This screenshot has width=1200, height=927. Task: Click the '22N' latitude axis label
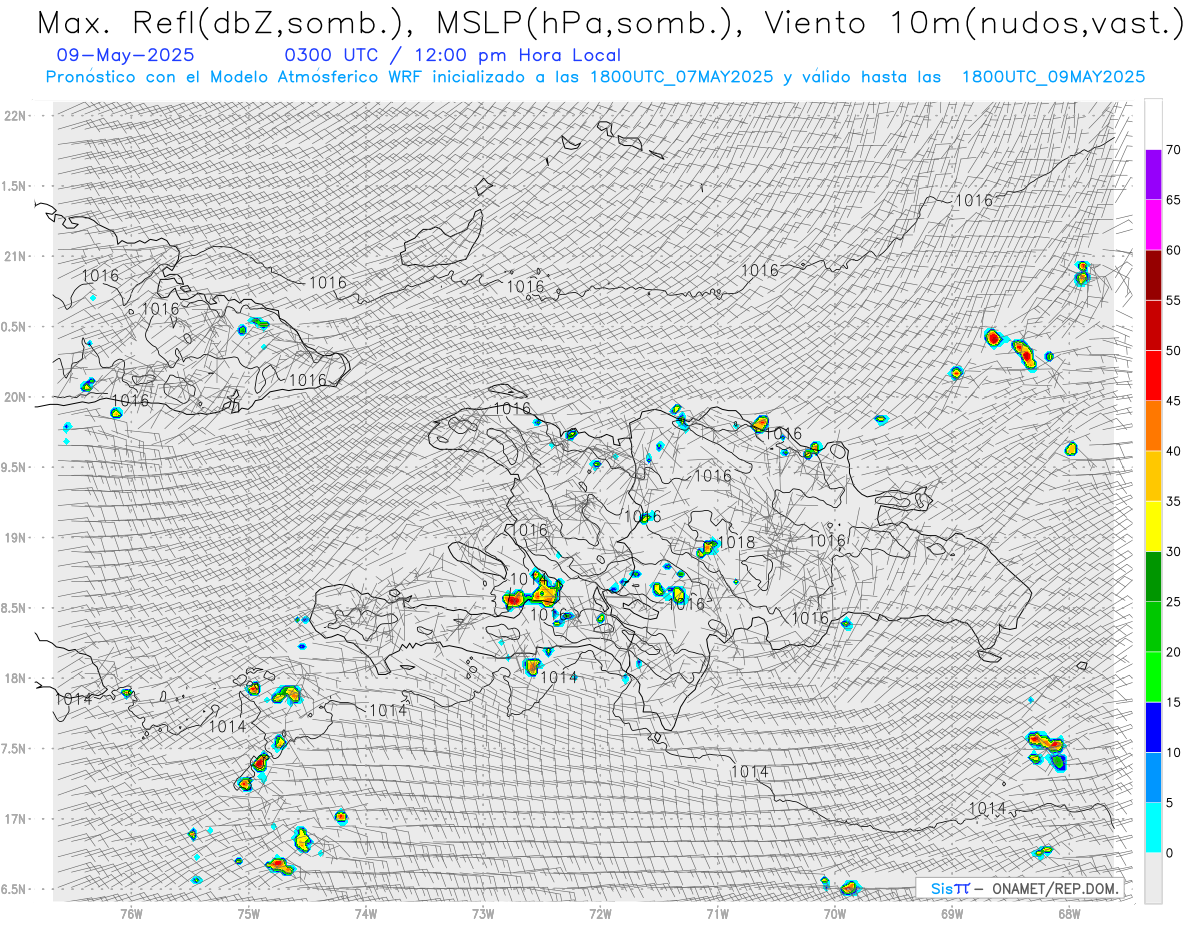pos(15,116)
